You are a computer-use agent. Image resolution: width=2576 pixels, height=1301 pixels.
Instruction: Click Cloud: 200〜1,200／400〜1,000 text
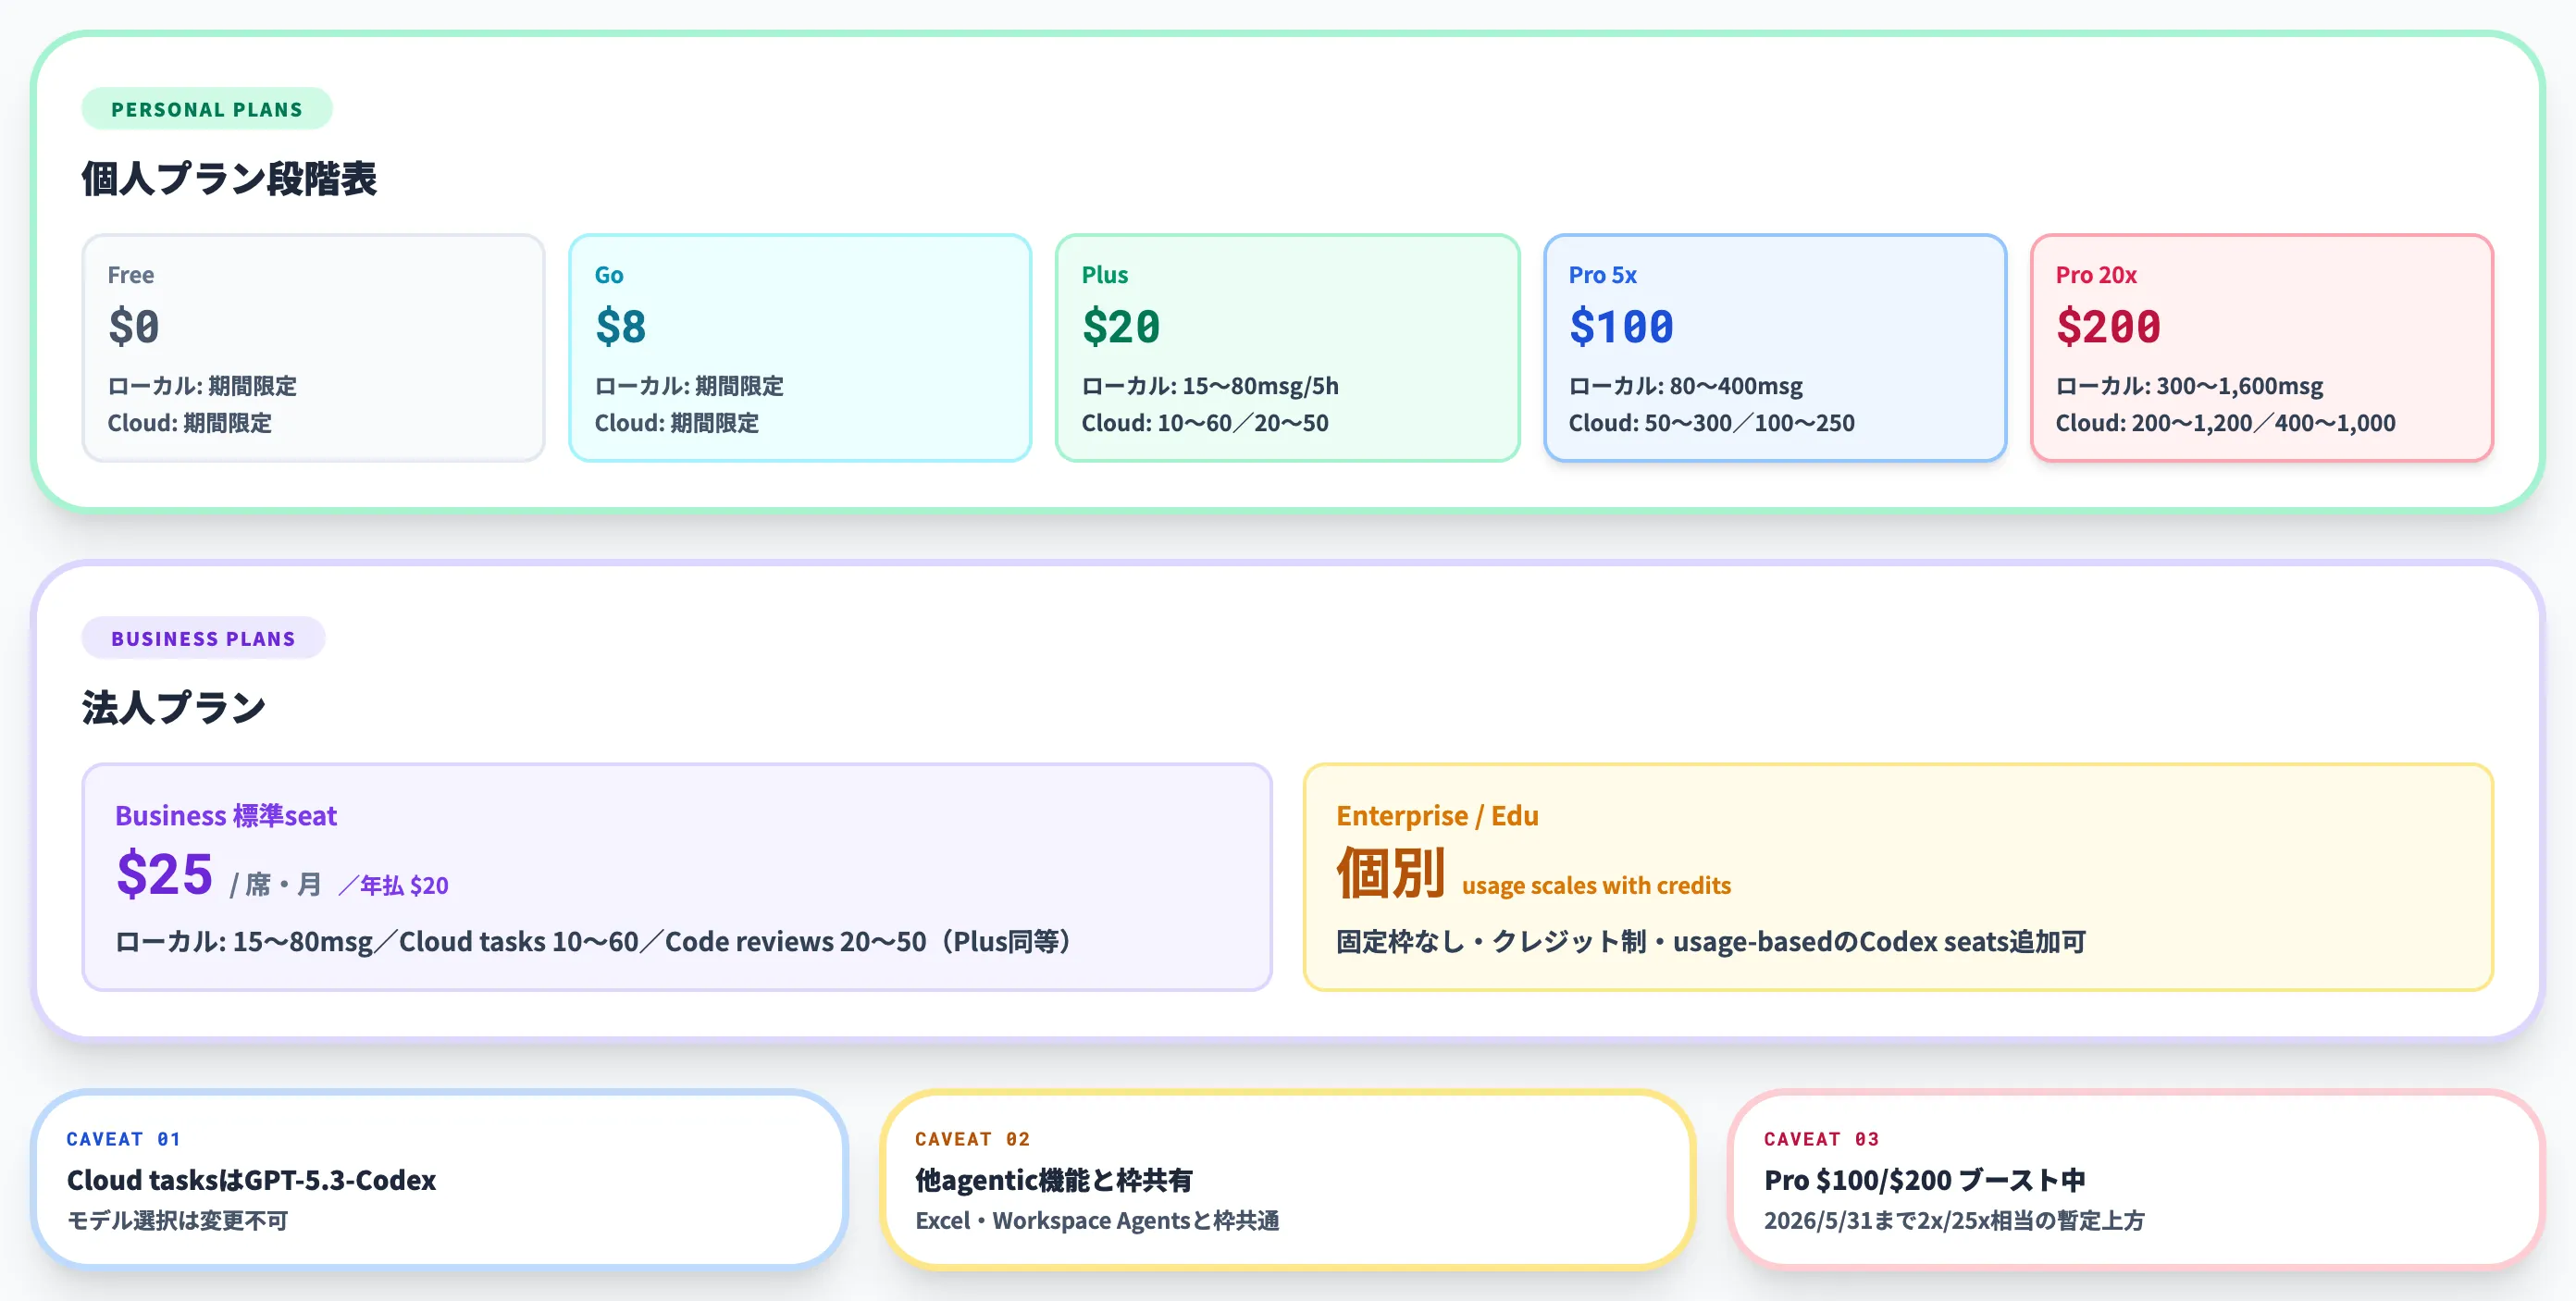2226,423
